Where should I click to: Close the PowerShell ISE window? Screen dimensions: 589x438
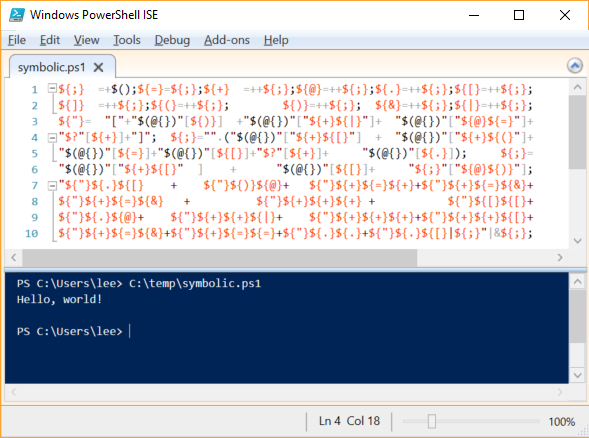(x=565, y=15)
